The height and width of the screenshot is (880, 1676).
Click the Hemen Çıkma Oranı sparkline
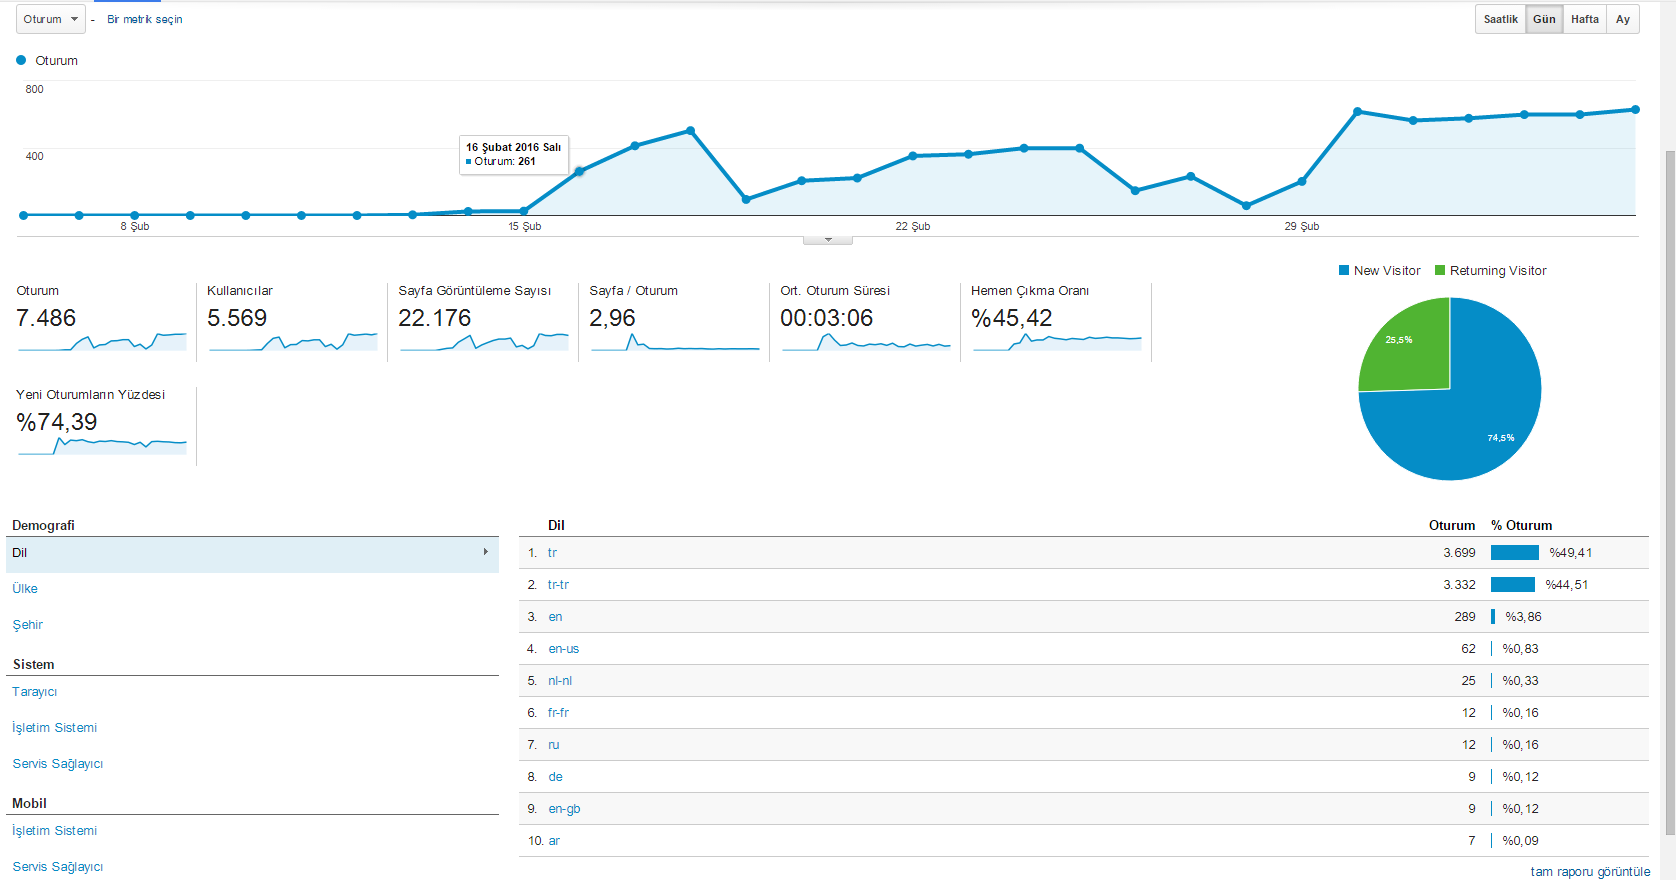(1057, 341)
